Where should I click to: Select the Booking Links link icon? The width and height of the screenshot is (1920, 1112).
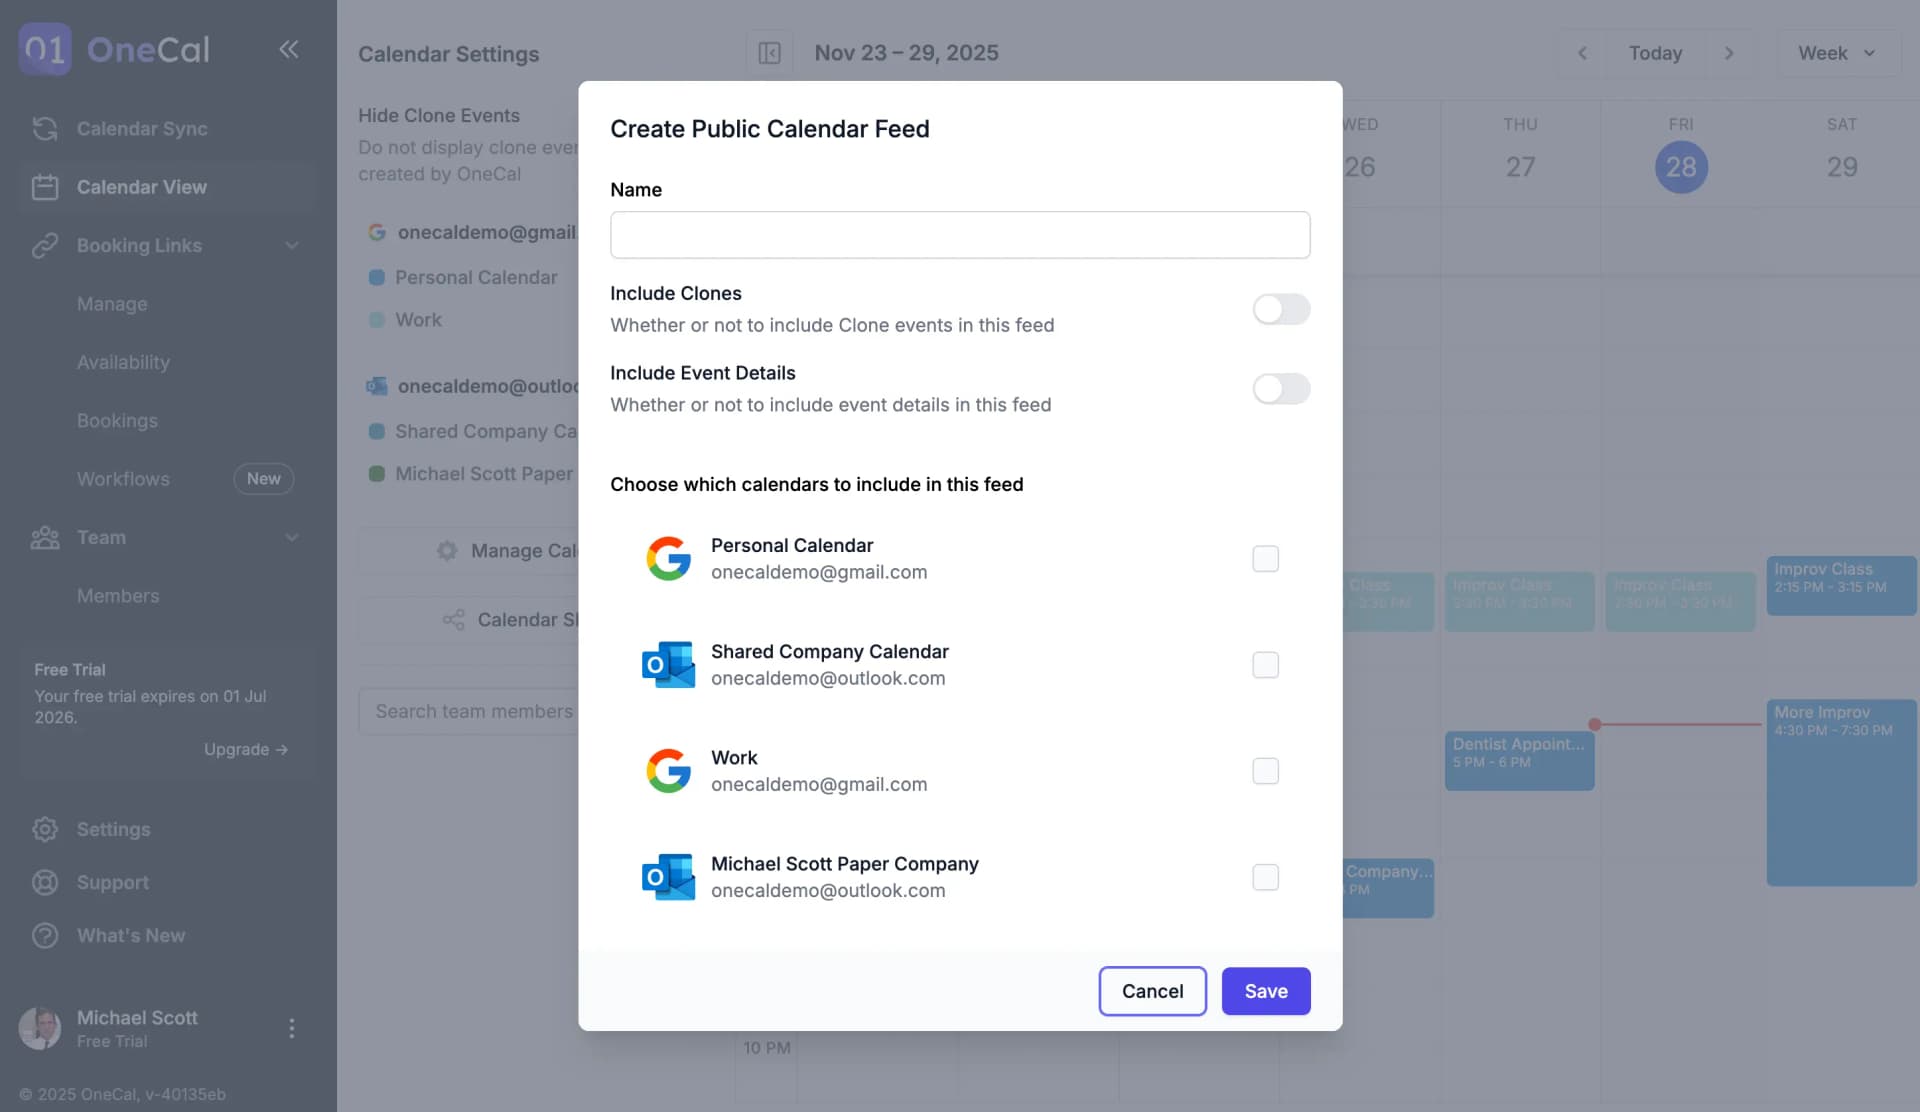[x=45, y=245]
